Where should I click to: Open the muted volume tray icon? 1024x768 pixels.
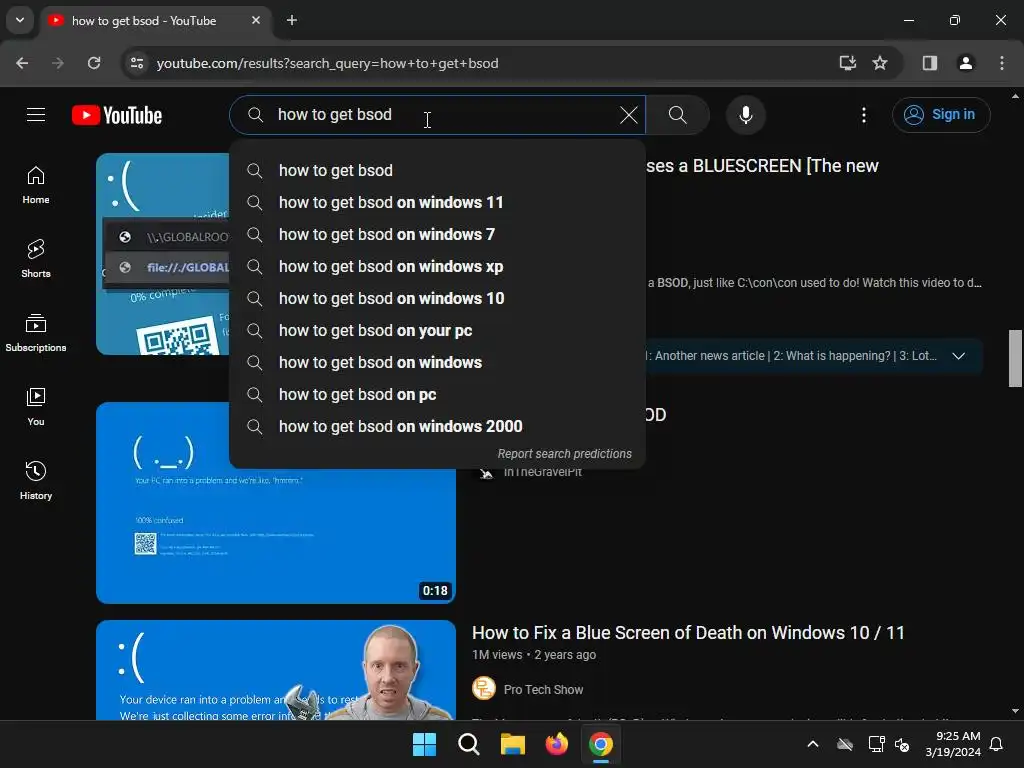[903, 744]
